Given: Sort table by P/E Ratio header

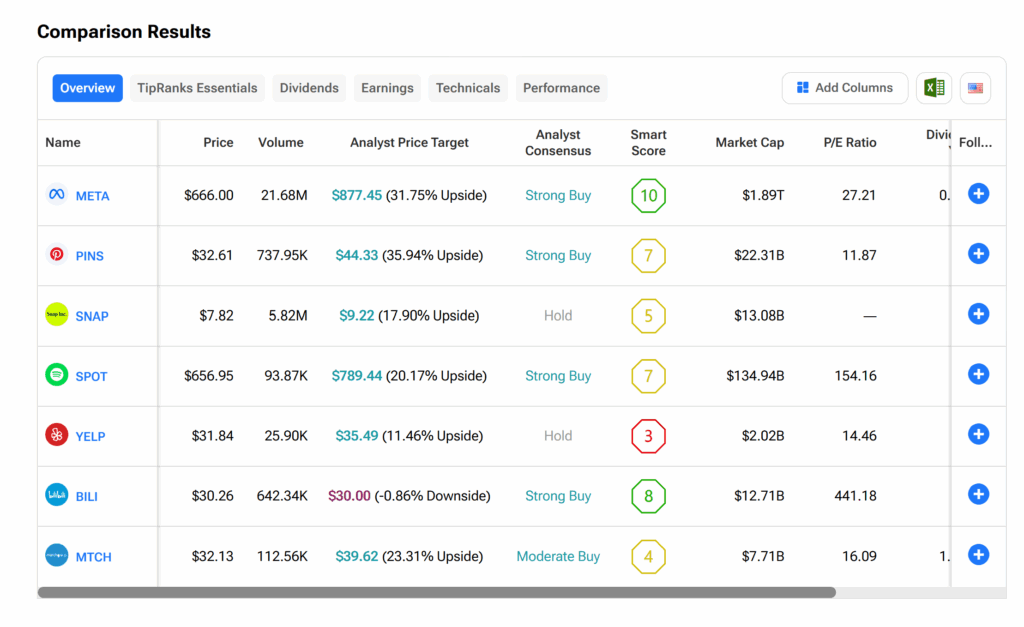Looking at the screenshot, I should pyautogui.click(x=849, y=143).
